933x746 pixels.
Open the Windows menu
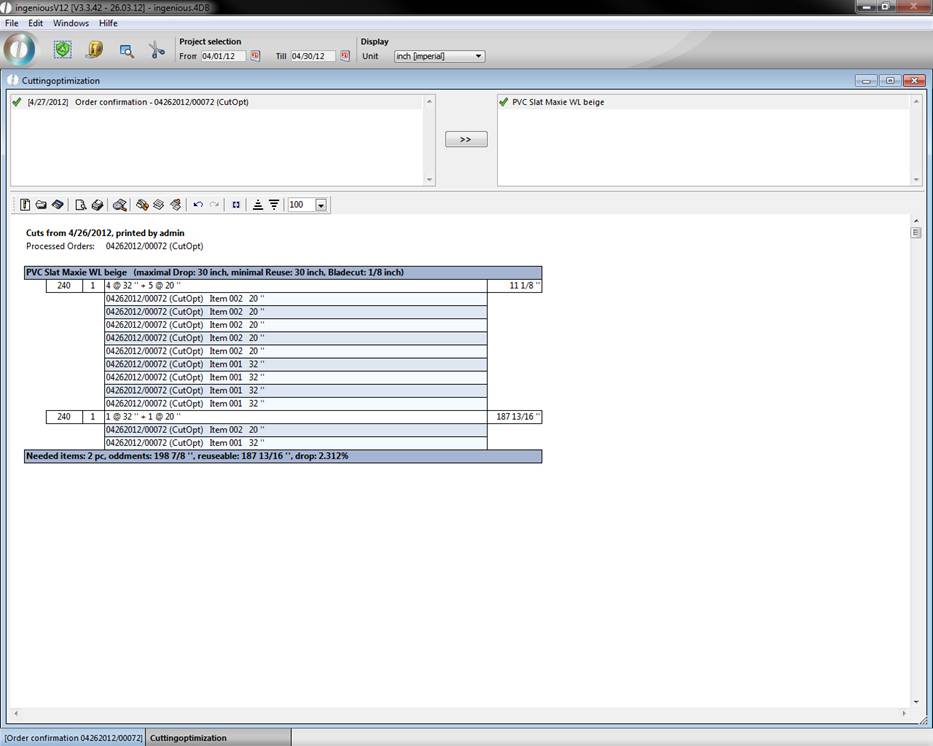click(x=71, y=23)
